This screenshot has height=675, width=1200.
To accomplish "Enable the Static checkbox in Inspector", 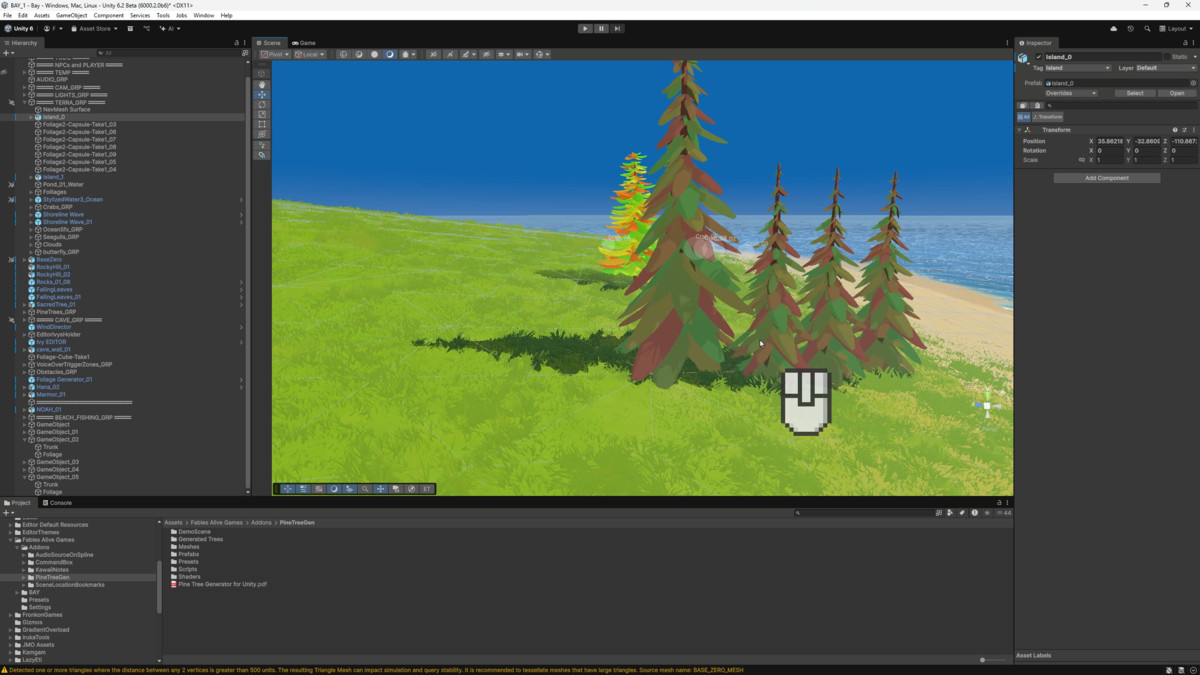I will coord(1168,57).
